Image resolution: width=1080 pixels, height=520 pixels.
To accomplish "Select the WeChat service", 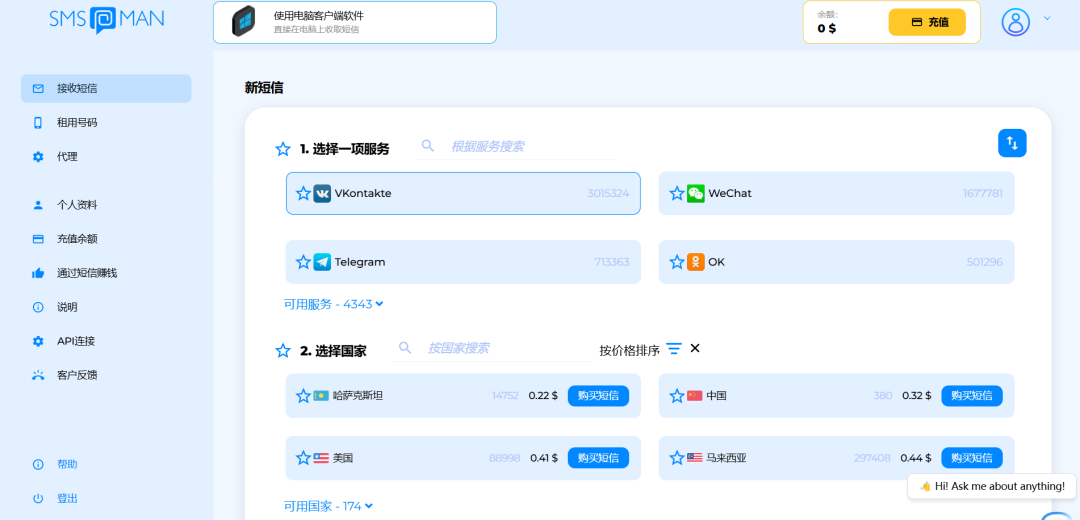I will tap(836, 193).
